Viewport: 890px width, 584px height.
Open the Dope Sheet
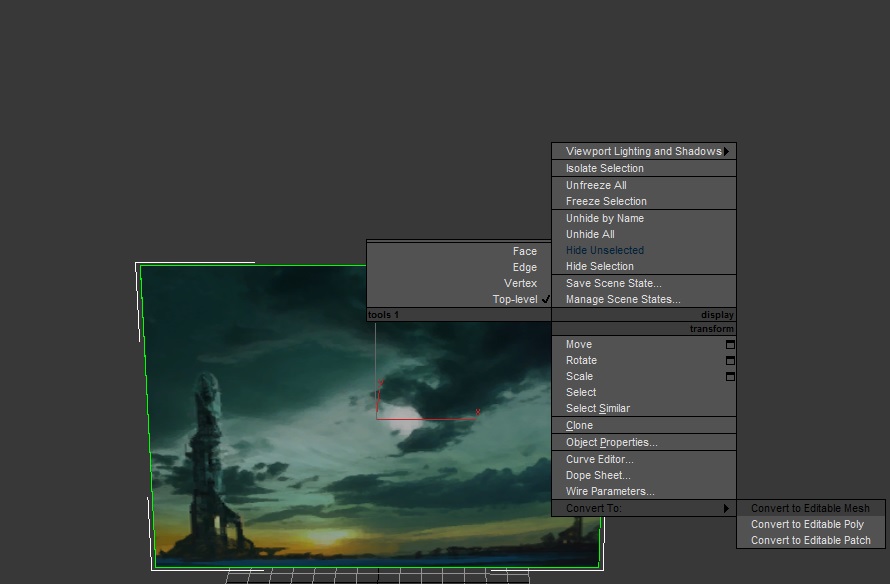click(598, 475)
